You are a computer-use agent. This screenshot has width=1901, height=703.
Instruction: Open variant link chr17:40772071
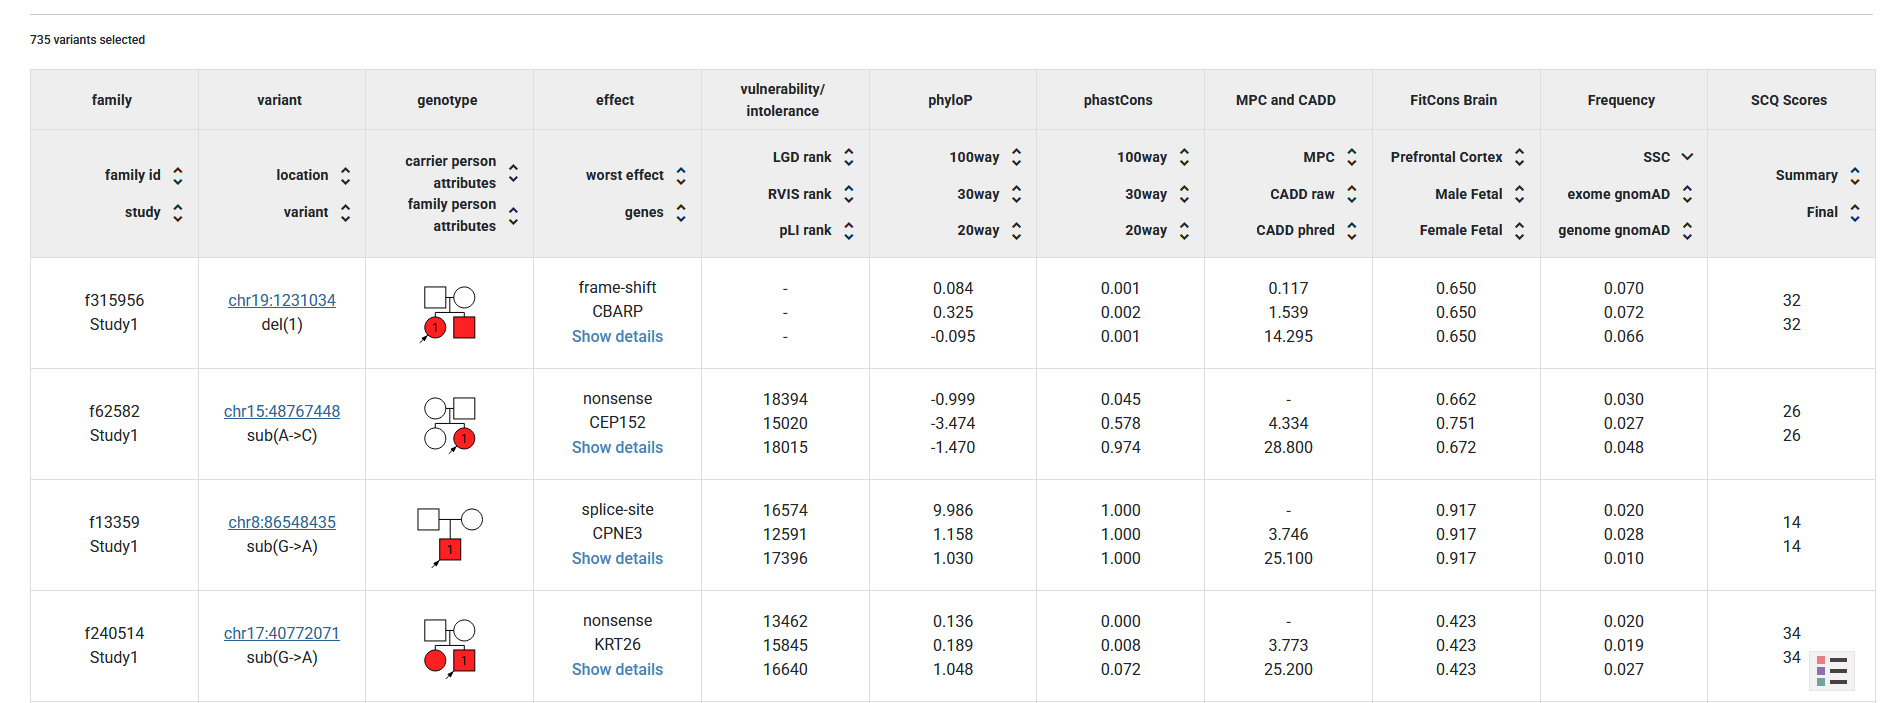[x=282, y=633]
